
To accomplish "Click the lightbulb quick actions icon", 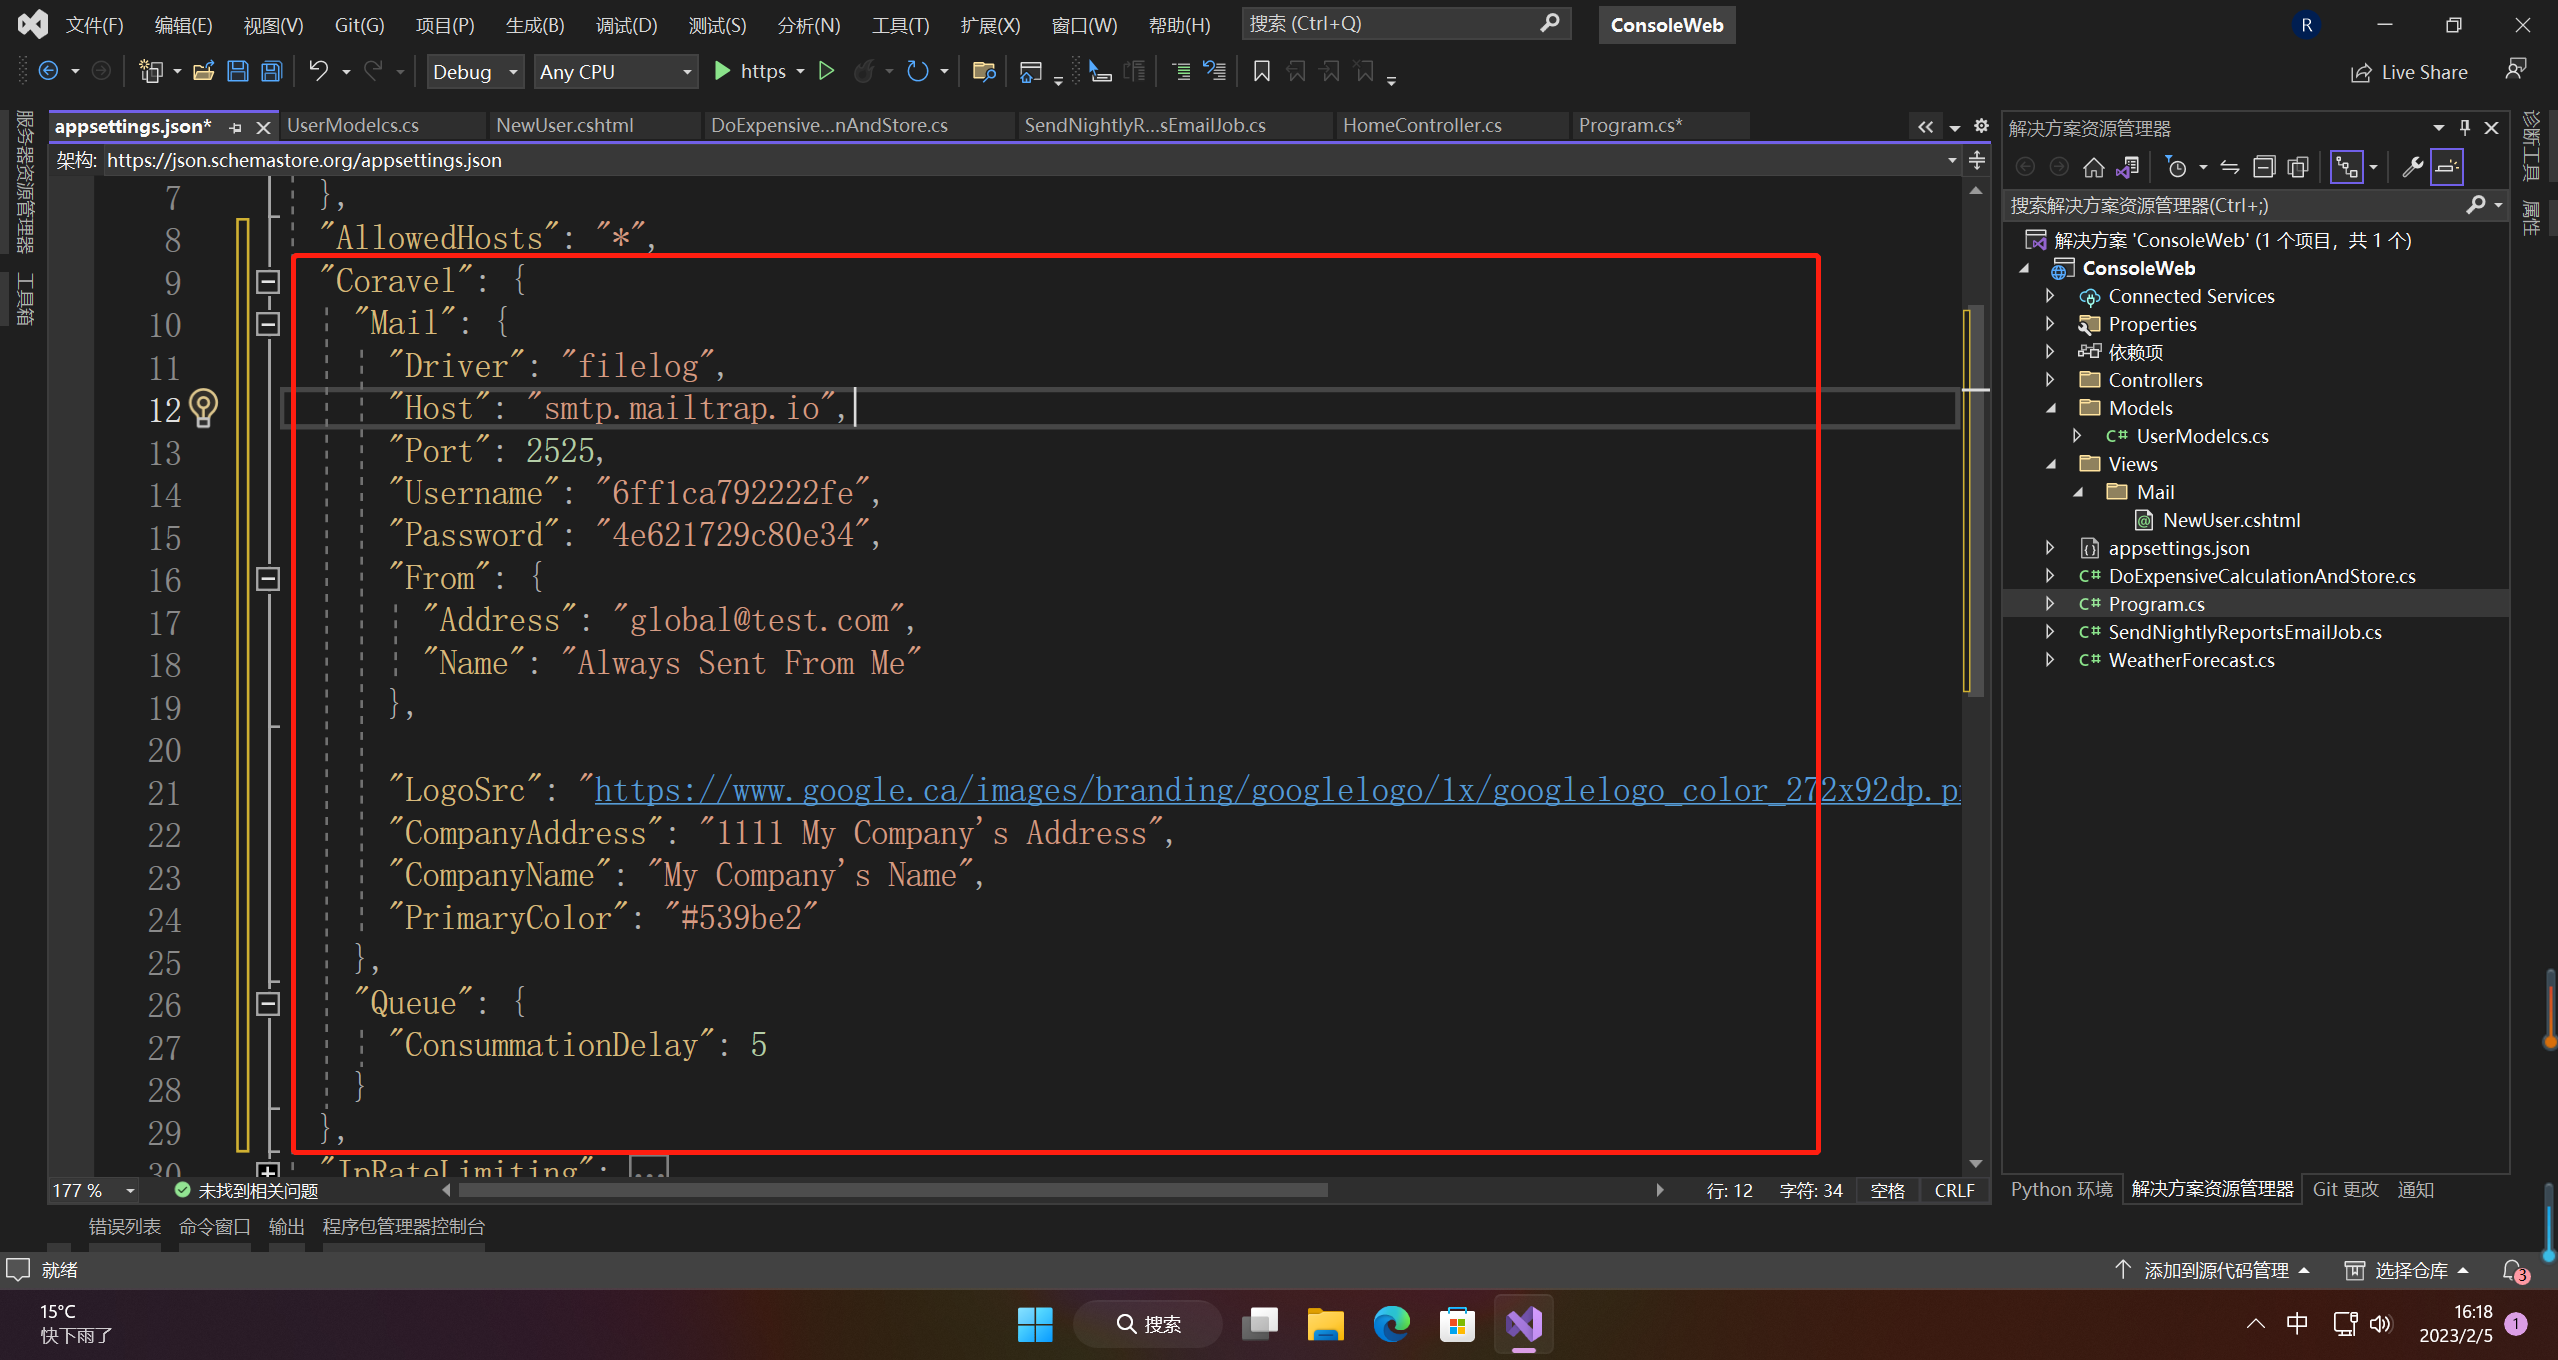I will pyautogui.click(x=203, y=407).
